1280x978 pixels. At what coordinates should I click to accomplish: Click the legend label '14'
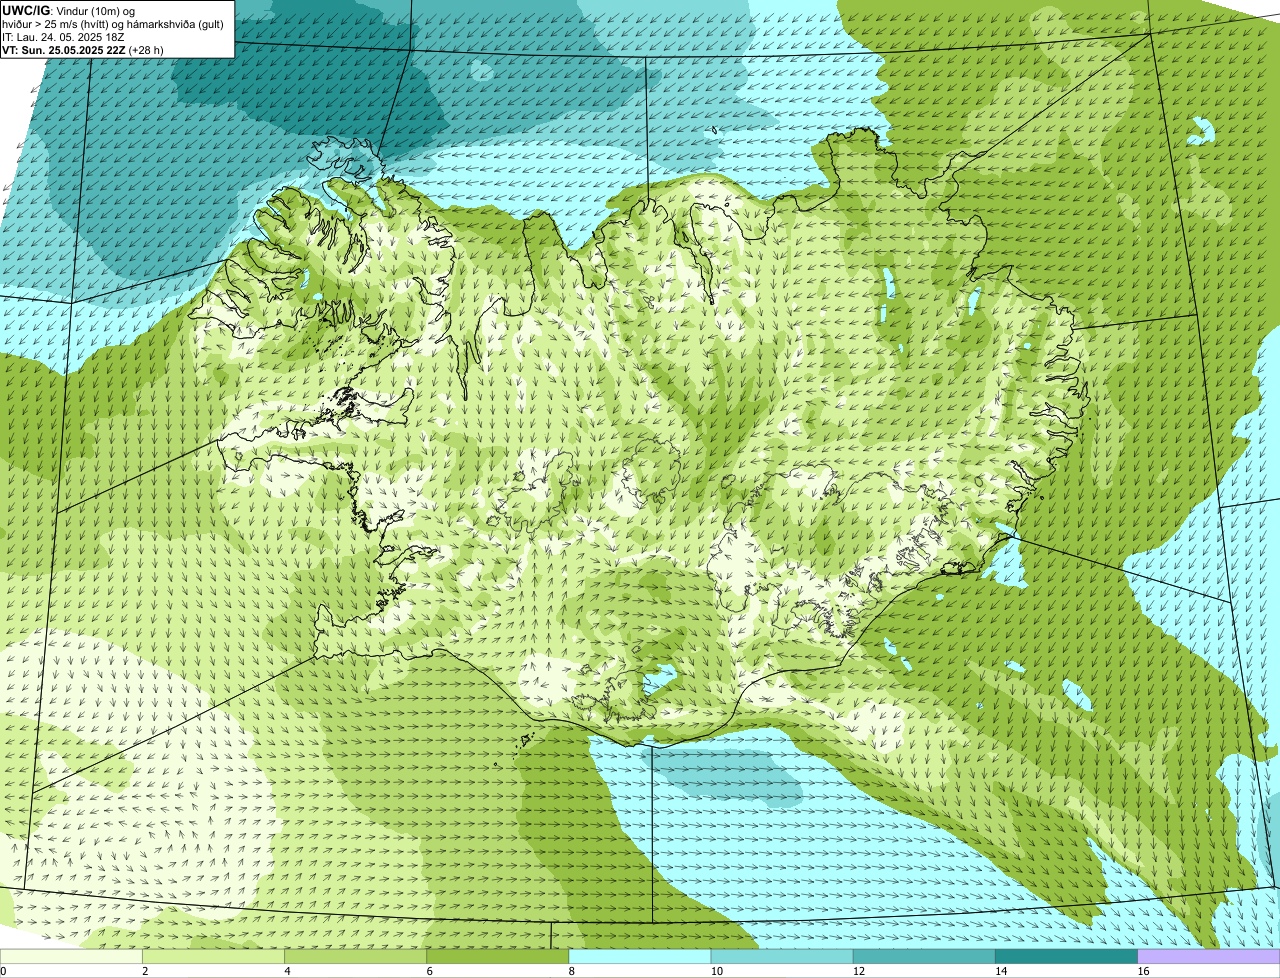tap(1001, 971)
